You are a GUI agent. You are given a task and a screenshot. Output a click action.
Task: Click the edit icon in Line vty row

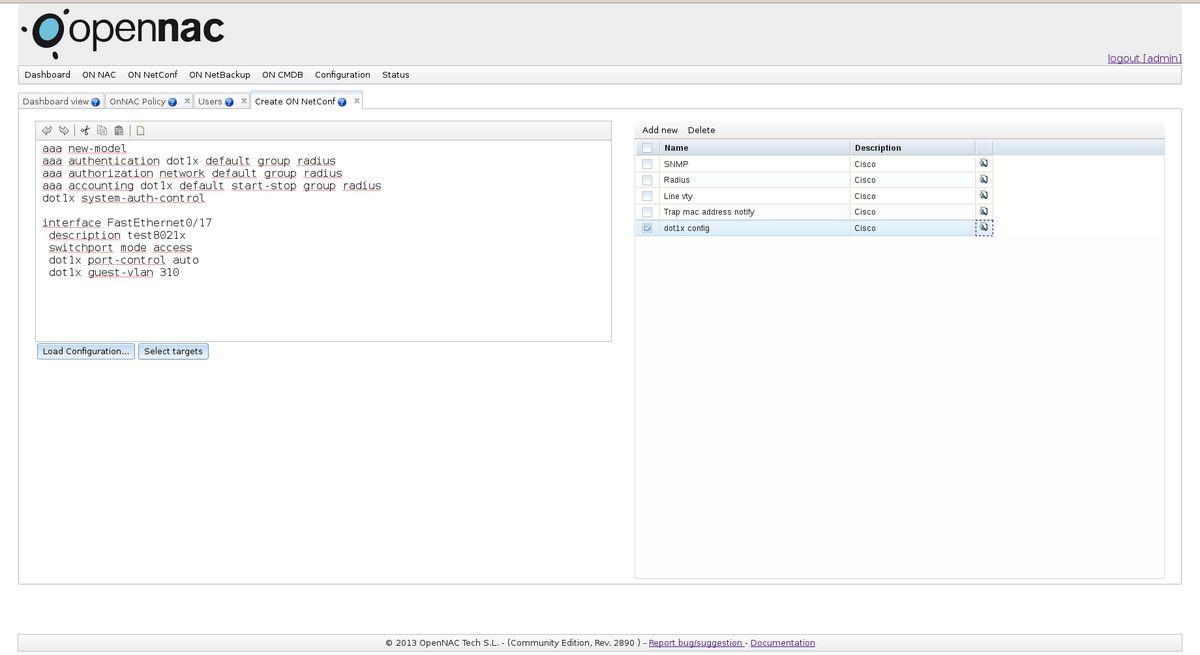[x=984, y=195]
